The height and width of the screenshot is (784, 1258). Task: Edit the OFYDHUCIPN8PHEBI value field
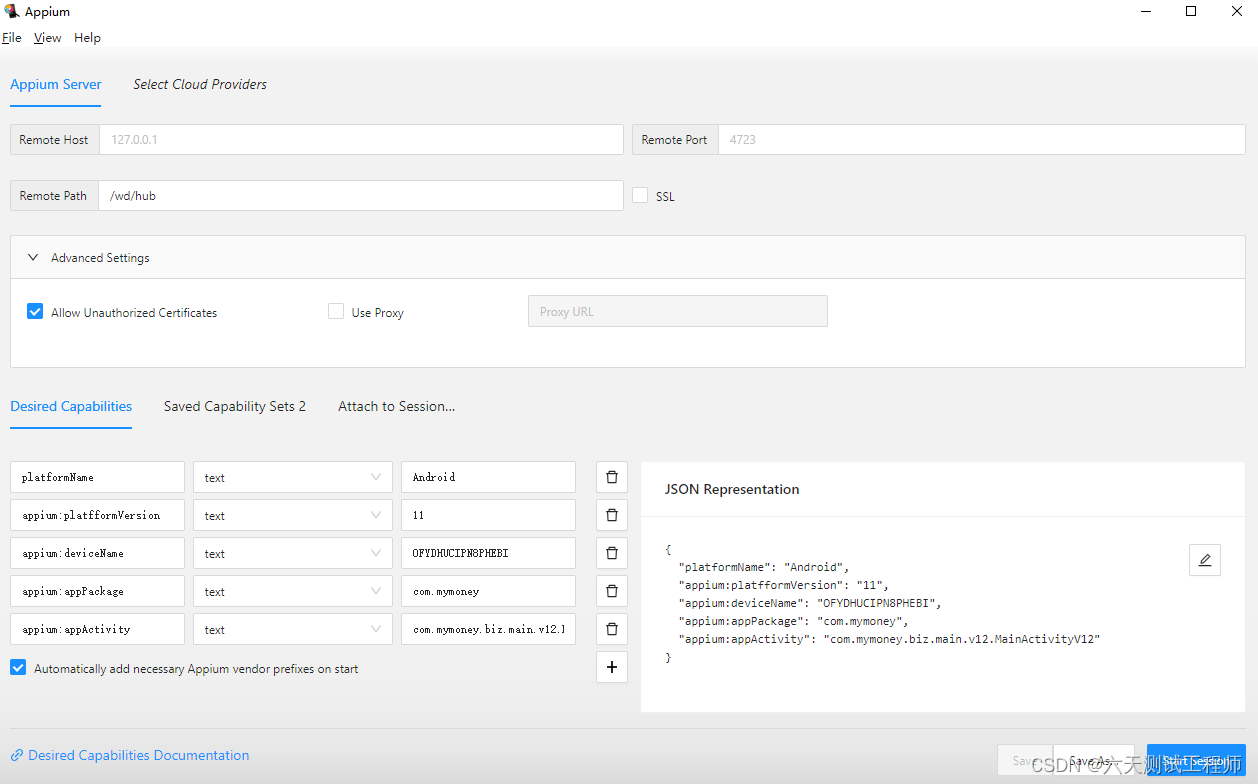pos(488,553)
